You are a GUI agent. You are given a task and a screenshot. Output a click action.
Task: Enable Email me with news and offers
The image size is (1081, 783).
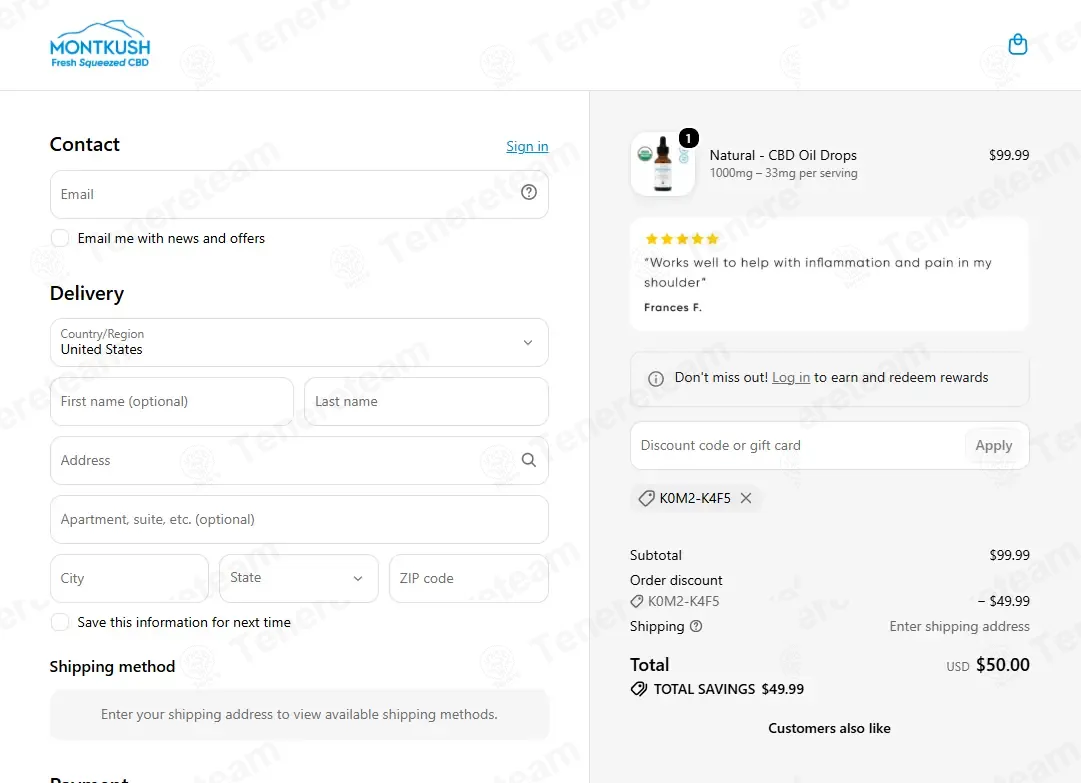pos(60,238)
